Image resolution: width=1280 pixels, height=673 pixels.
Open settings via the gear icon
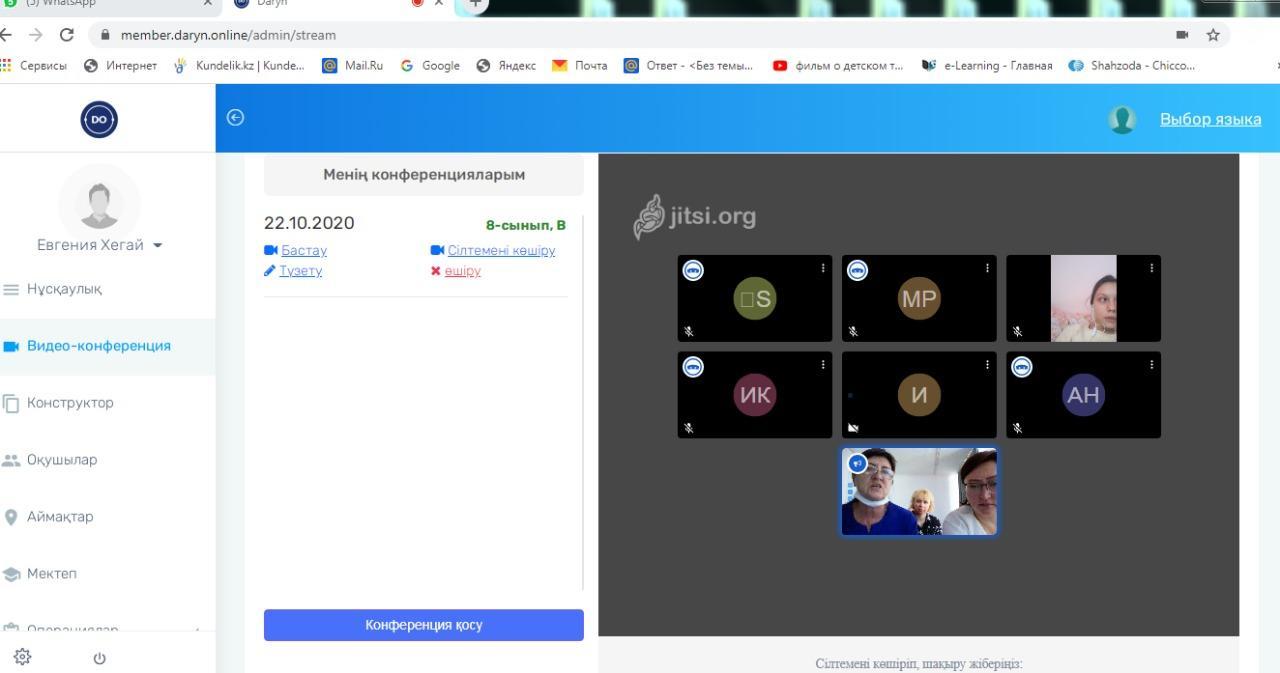point(22,657)
